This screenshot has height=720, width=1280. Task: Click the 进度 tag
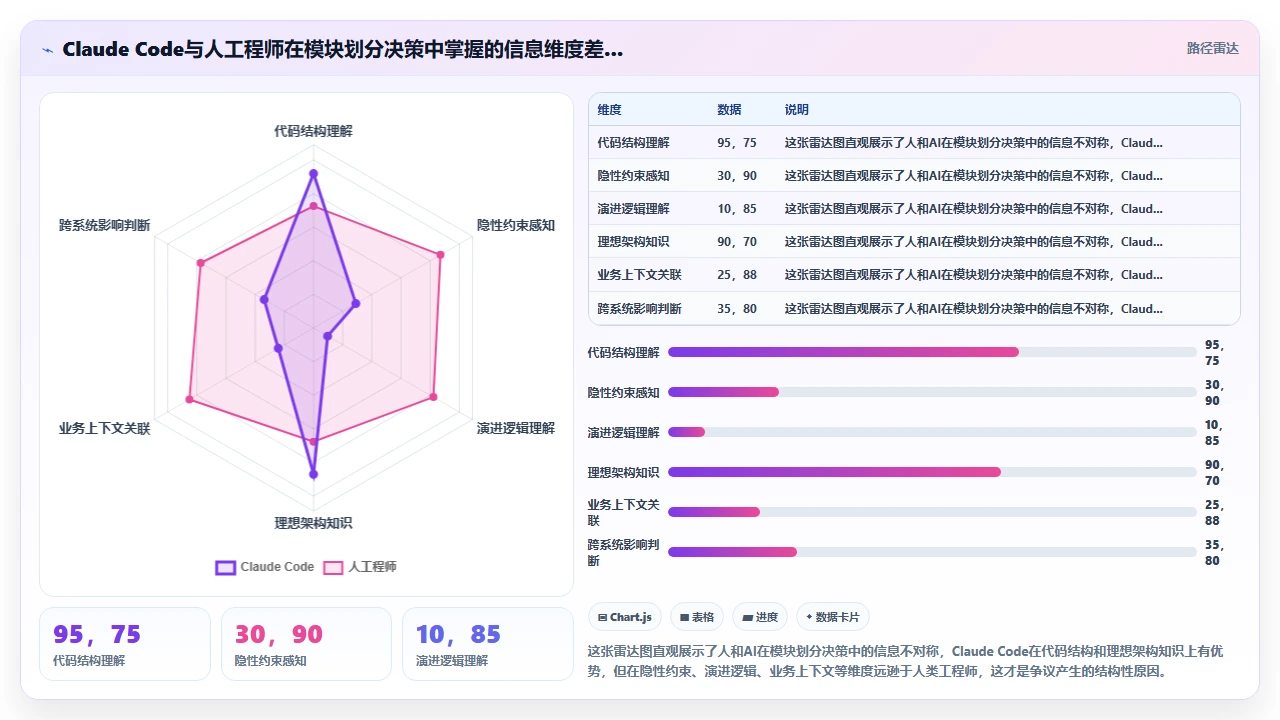760,617
